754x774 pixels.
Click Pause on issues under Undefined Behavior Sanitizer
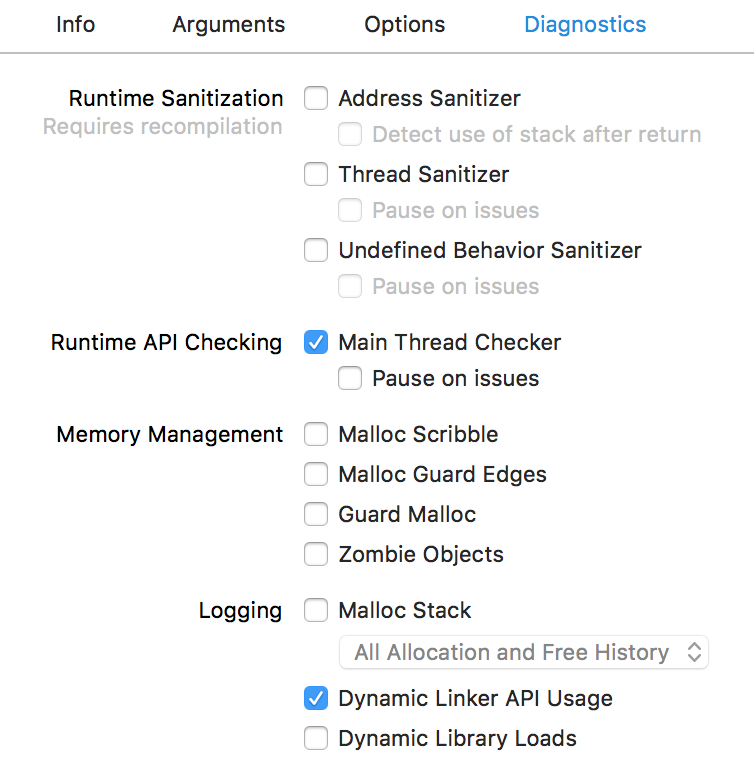pos(350,286)
